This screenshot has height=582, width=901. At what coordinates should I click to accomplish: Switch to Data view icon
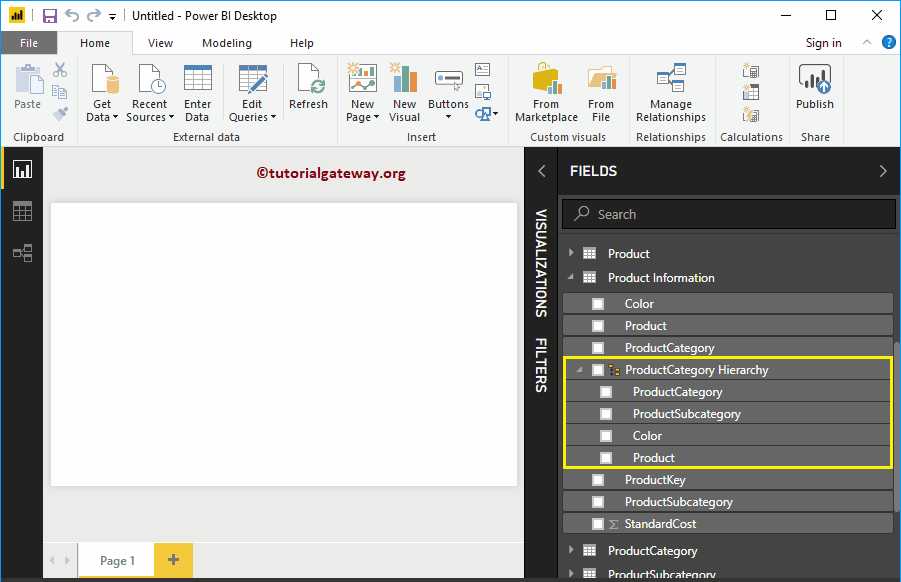click(22, 211)
